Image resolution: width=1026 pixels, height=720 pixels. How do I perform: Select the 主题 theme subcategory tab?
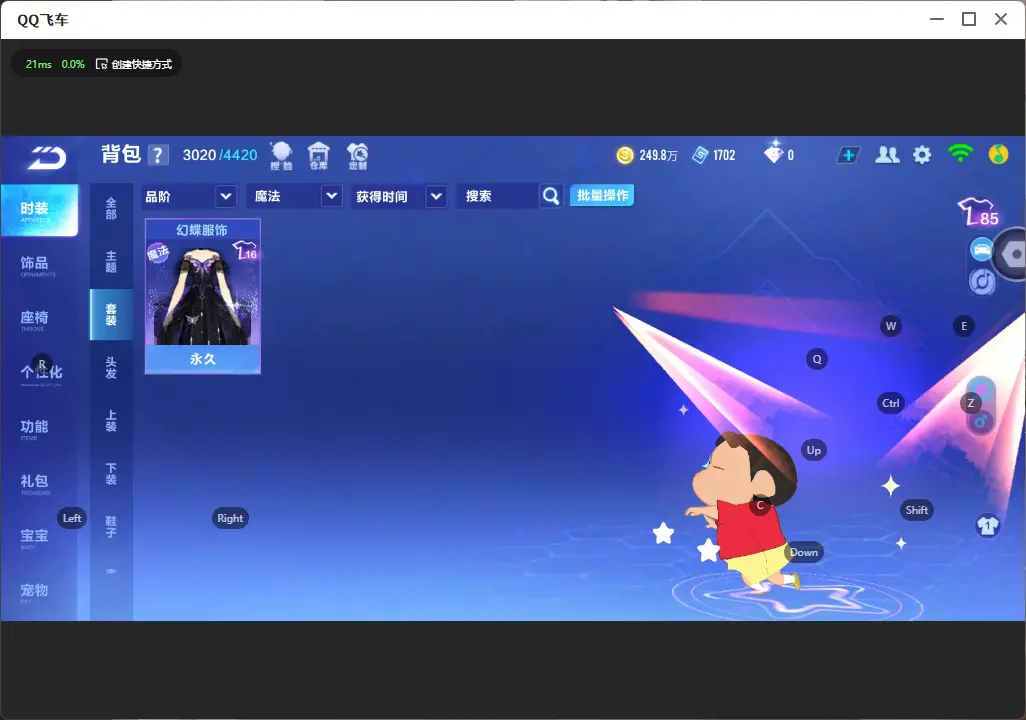click(x=111, y=261)
